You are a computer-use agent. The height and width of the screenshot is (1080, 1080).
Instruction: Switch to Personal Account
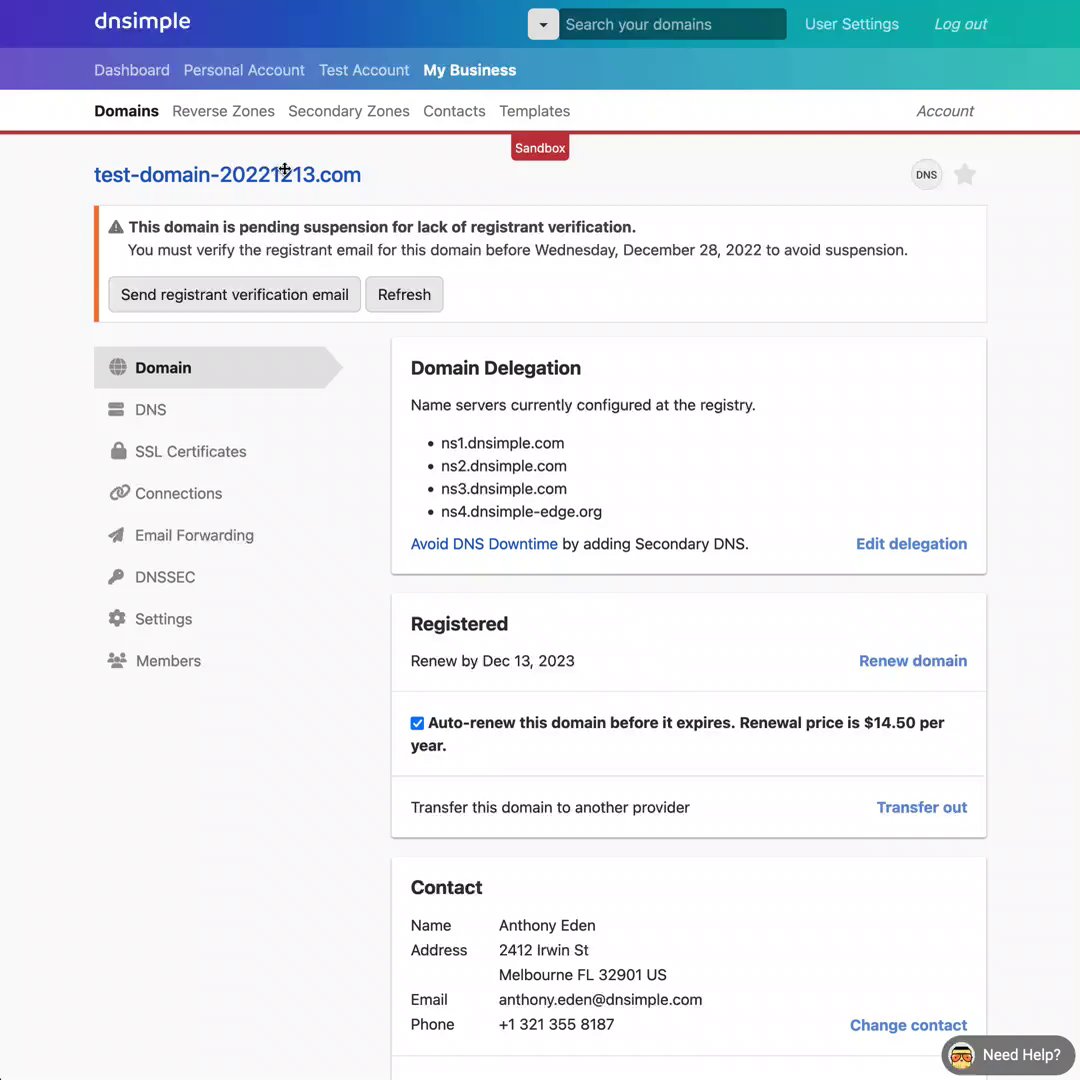coord(244,70)
